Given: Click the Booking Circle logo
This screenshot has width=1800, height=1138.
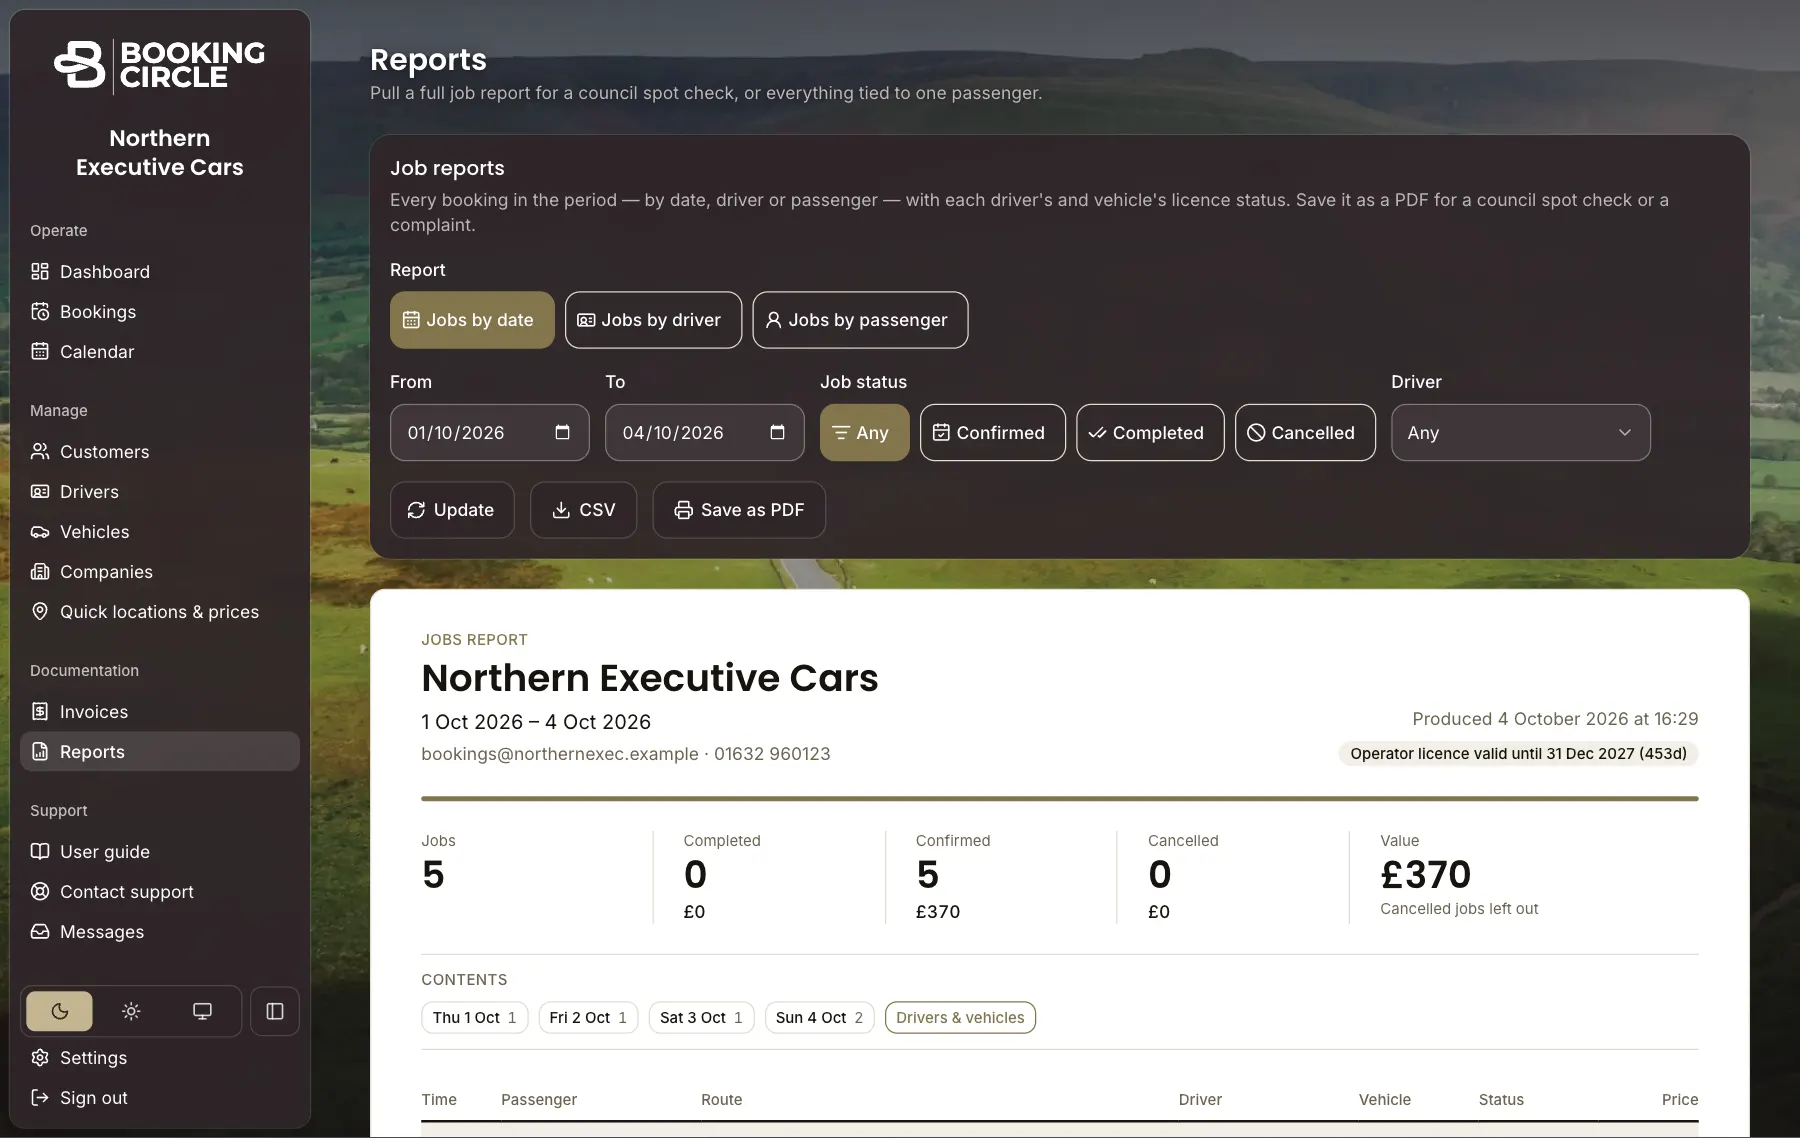Looking at the screenshot, I should click(160, 65).
